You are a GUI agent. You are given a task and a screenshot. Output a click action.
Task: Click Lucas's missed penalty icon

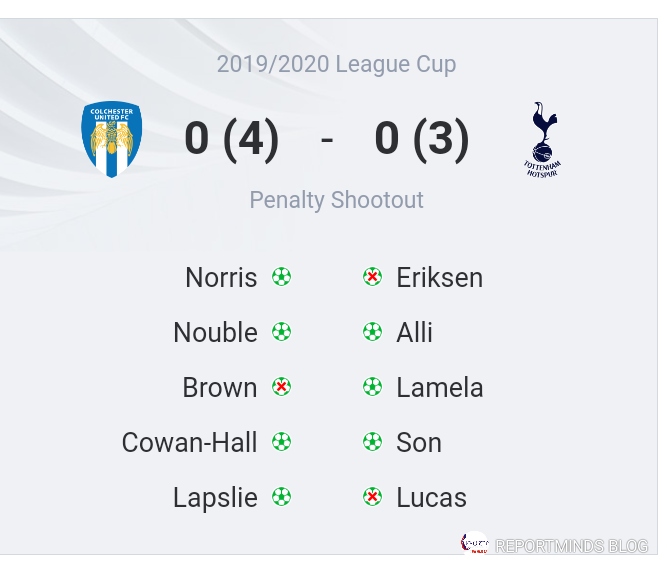tap(372, 497)
